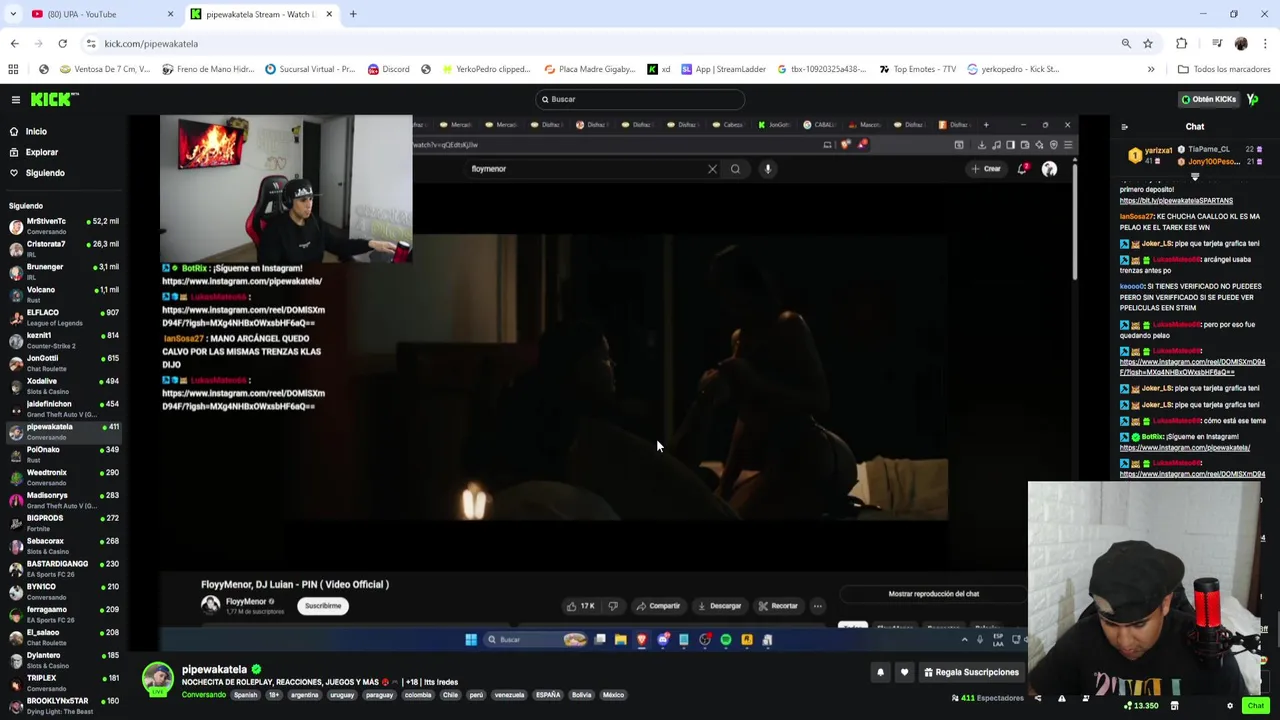Click the pipewakatela streamer name
This screenshot has height=720, width=1280.
click(214, 669)
